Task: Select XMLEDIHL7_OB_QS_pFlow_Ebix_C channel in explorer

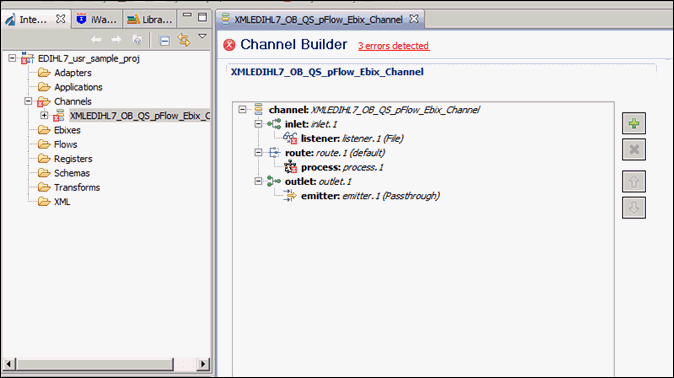Action: click(140, 116)
